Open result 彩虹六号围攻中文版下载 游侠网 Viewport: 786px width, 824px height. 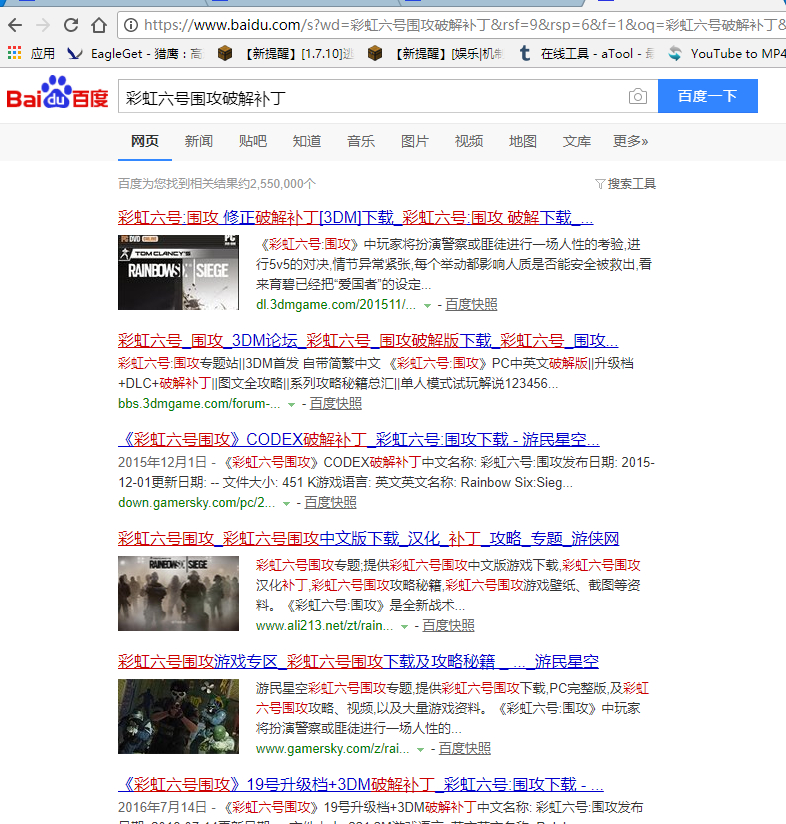click(x=368, y=538)
